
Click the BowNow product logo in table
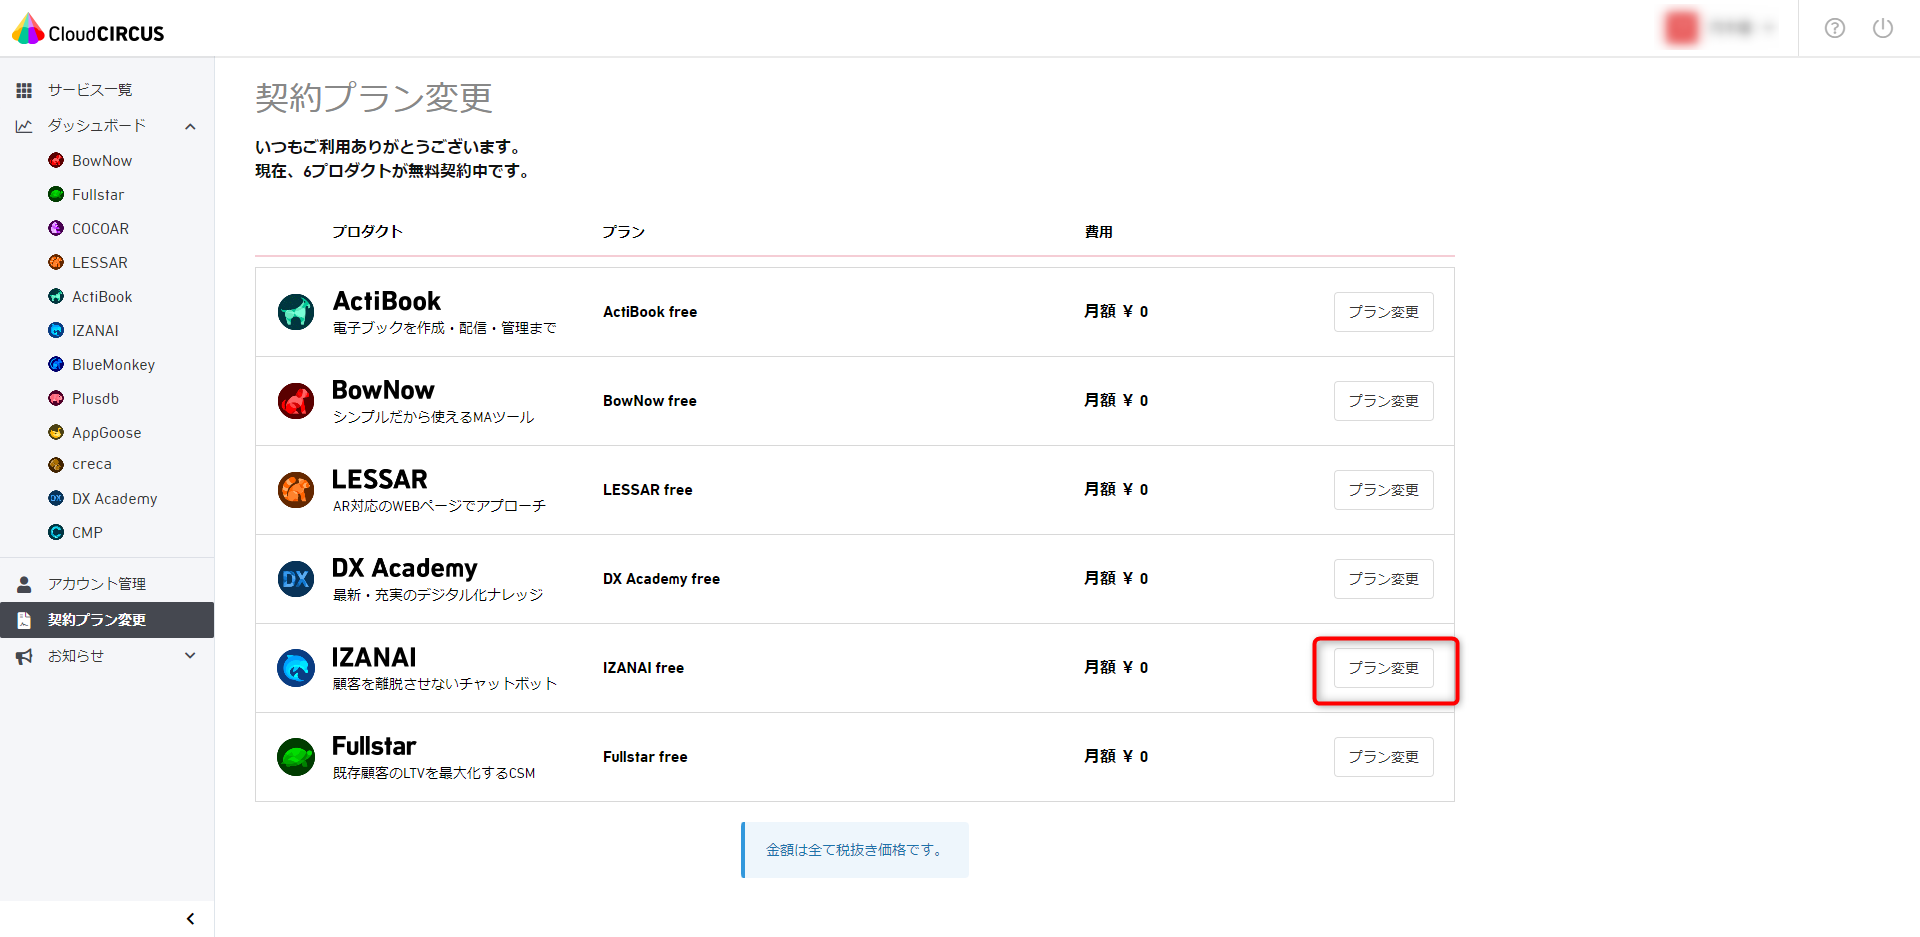[x=296, y=401]
